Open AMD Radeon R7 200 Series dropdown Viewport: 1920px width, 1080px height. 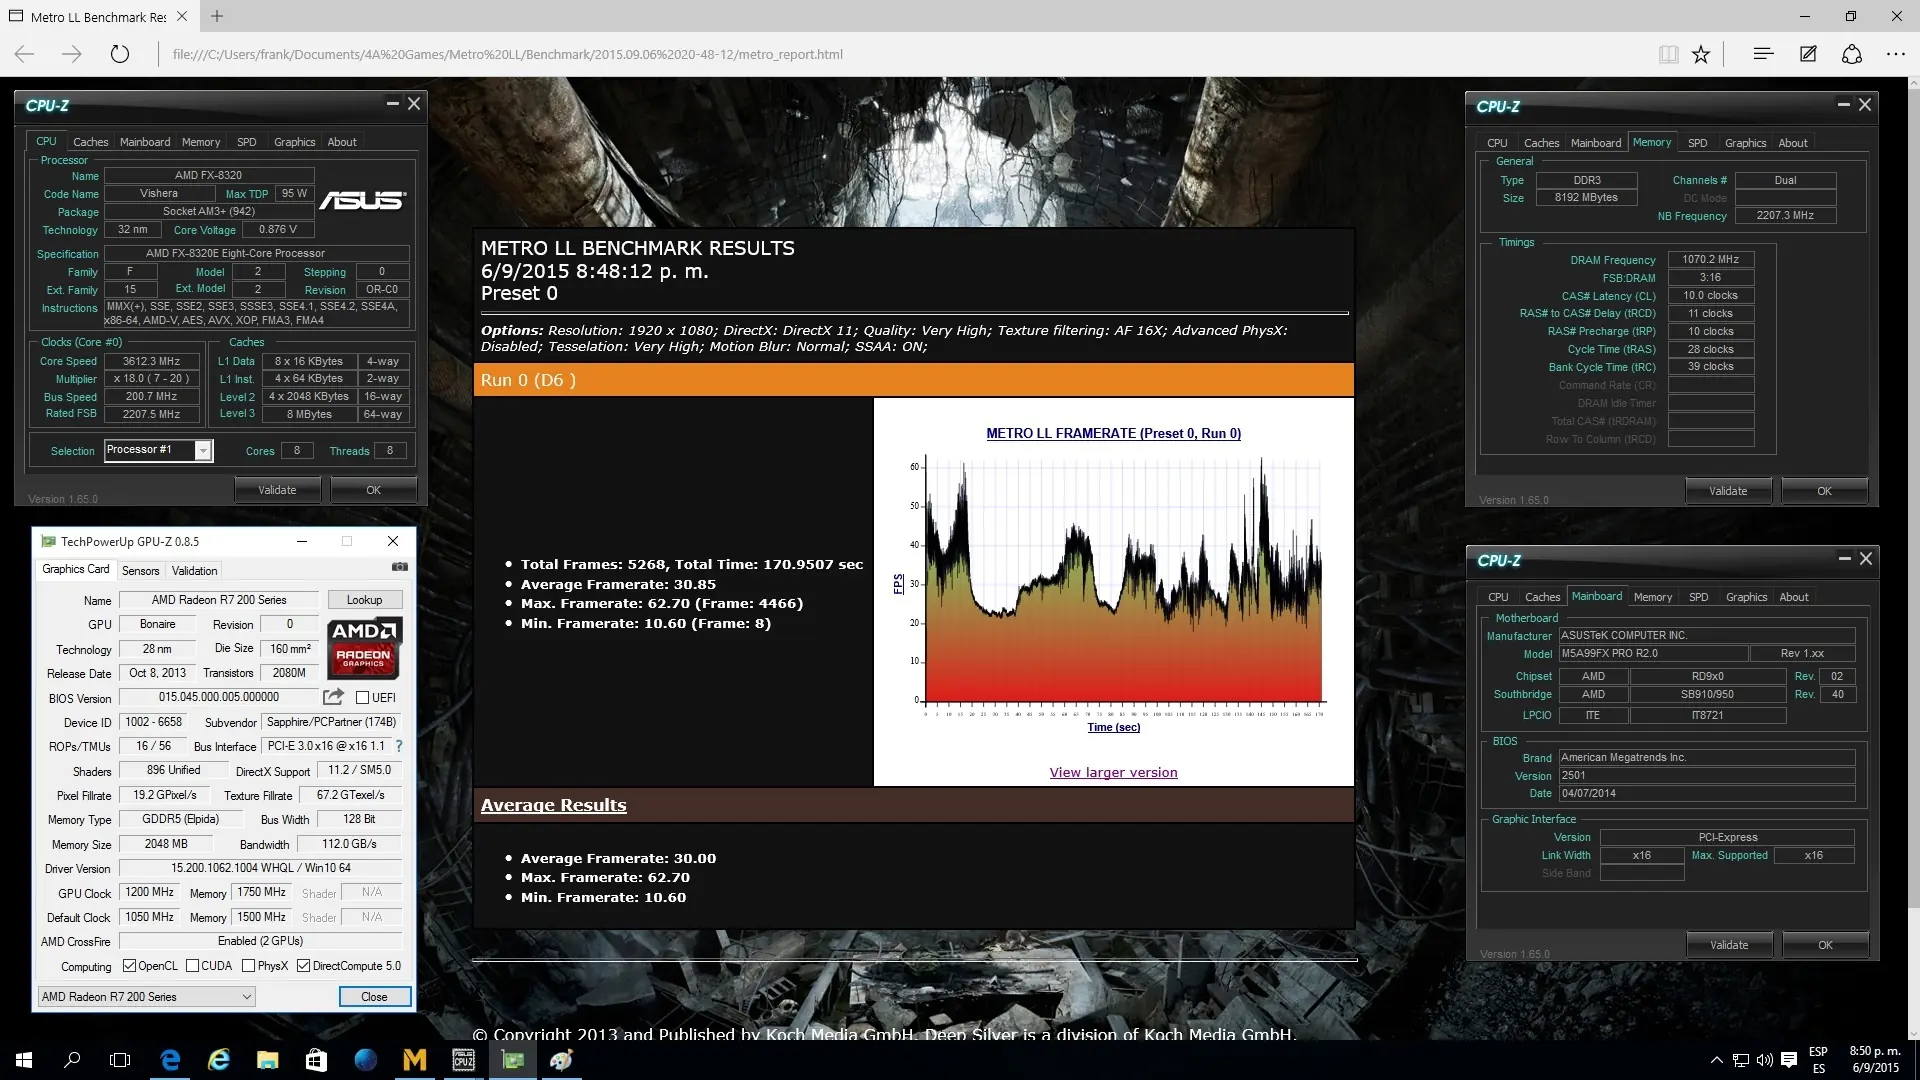tap(146, 996)
